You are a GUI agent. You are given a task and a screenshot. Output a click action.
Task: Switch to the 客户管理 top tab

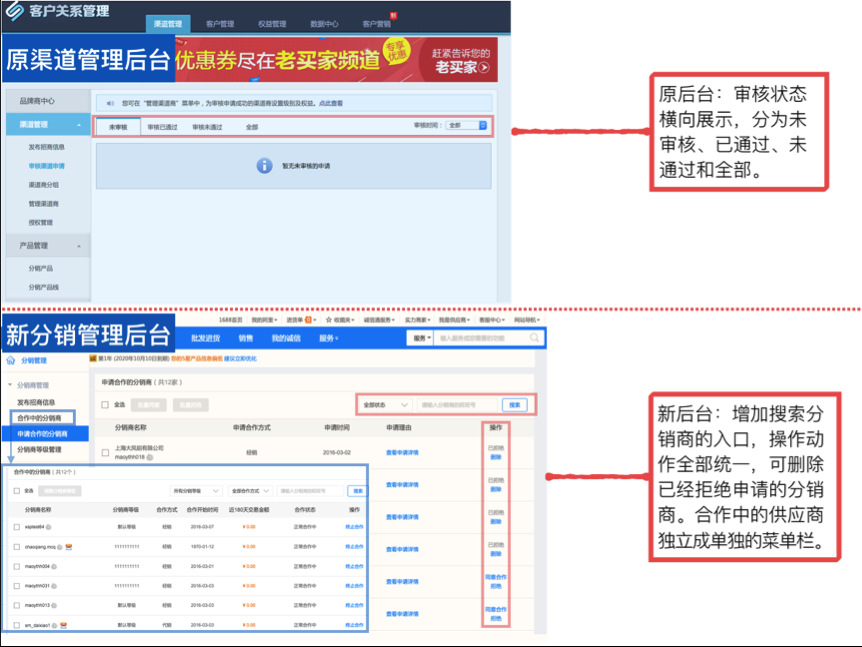[219, 23]
